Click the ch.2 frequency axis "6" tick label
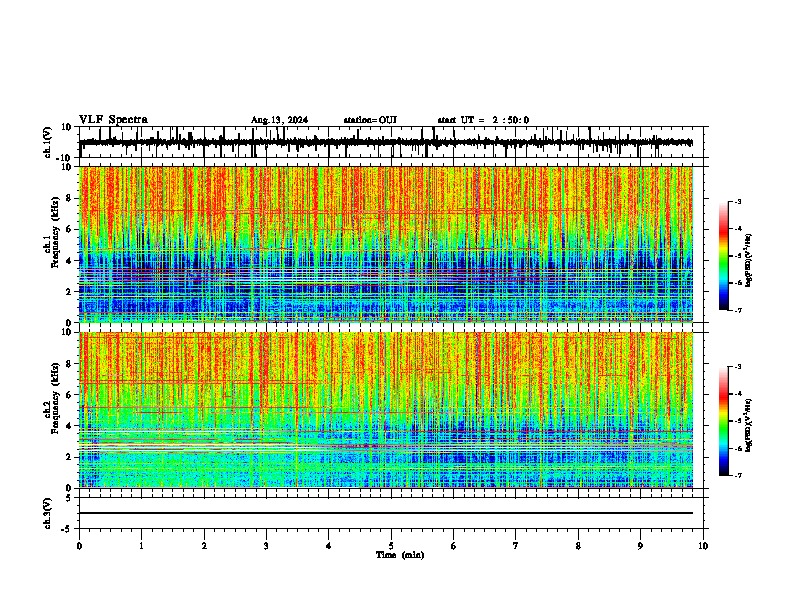The height and width of the screenshot is (612, 792). [70, 395]
